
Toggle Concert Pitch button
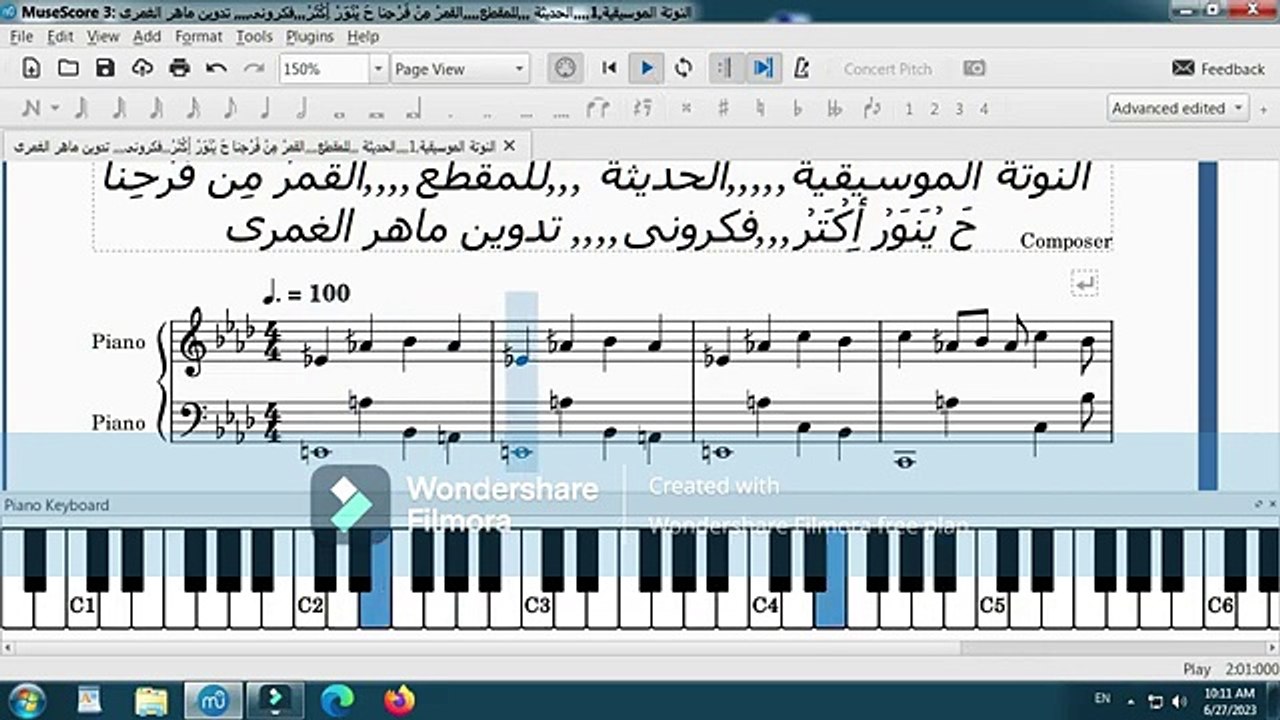(887, 69)
